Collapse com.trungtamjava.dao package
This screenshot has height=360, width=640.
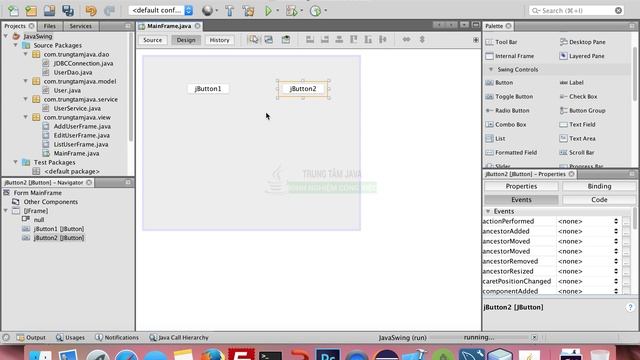coord(25,54)
